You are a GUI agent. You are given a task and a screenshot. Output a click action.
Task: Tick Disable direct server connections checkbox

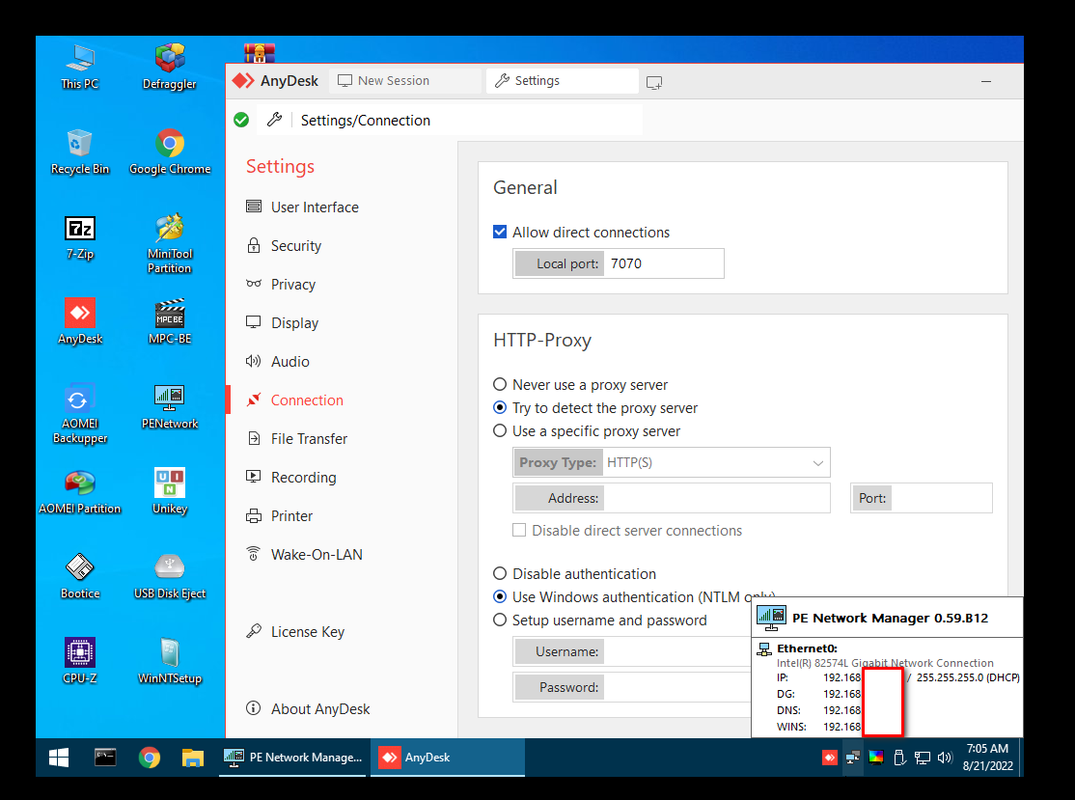tap(519, 530)
